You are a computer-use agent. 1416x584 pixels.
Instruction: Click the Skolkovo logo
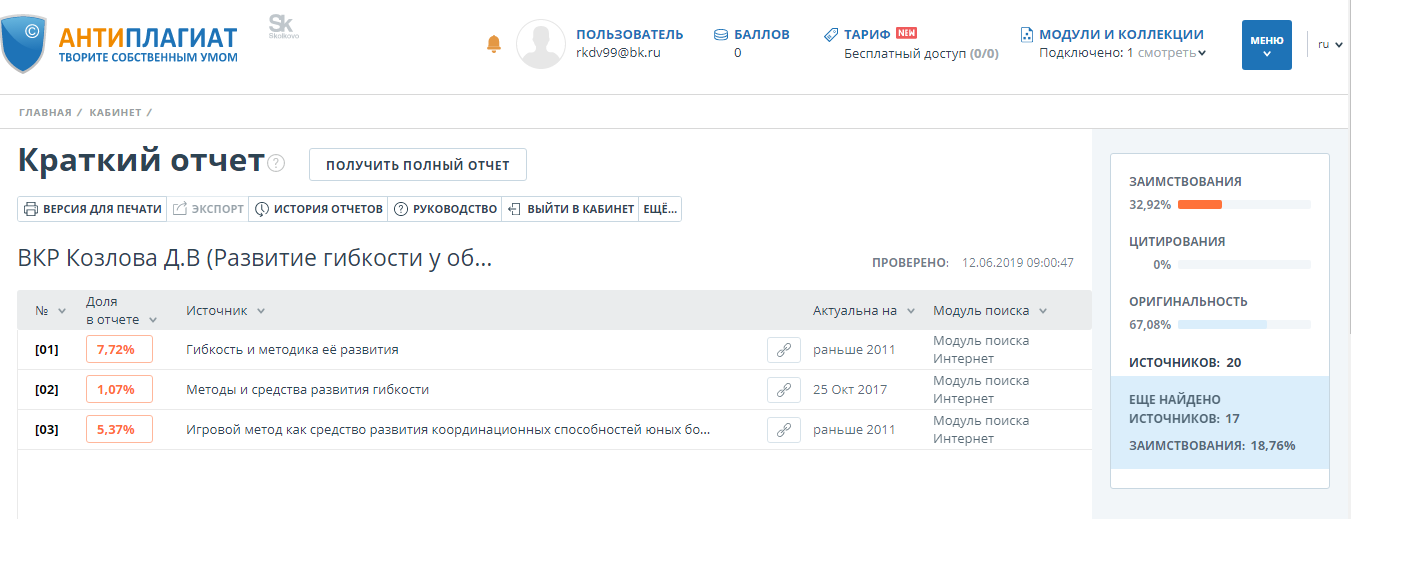[x=283, y=27]
